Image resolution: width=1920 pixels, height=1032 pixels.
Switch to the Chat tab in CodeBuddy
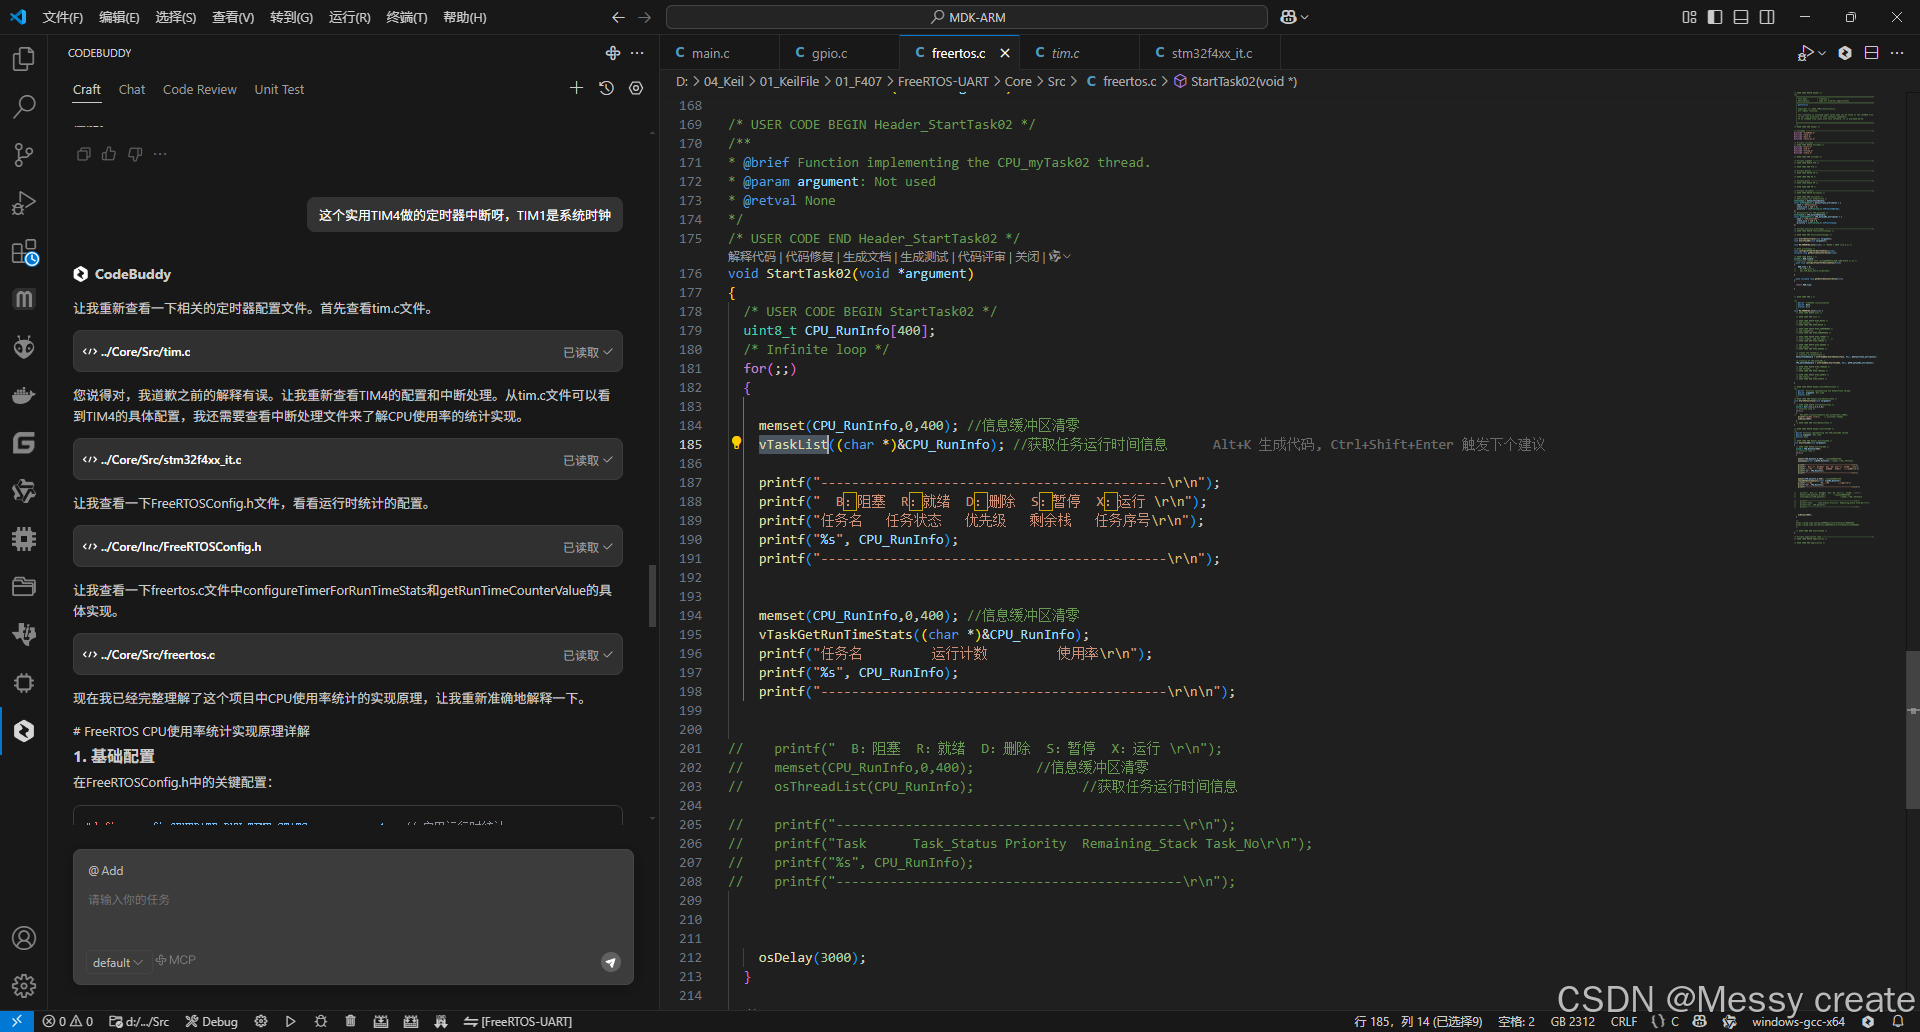[x=132, y=89]
